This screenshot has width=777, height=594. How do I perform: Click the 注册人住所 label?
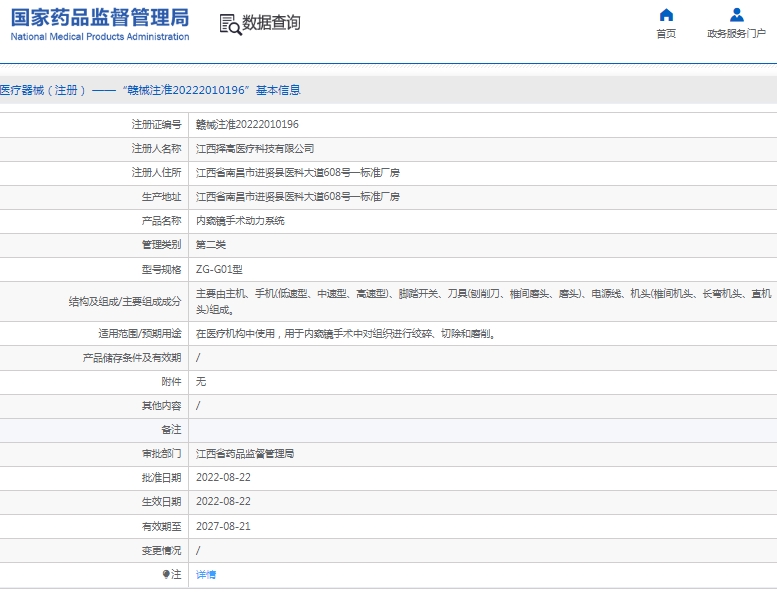(x=157, y=172)
